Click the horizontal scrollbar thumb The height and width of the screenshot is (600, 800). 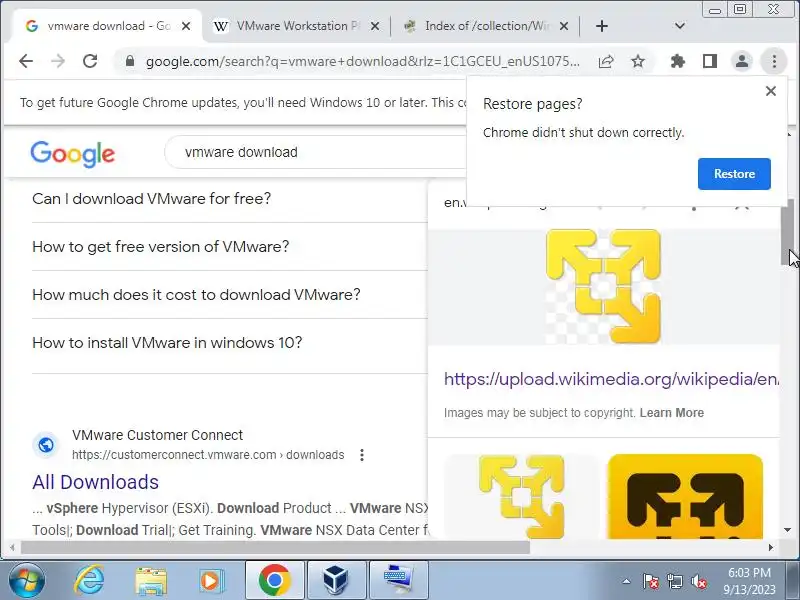pos(274,547)
